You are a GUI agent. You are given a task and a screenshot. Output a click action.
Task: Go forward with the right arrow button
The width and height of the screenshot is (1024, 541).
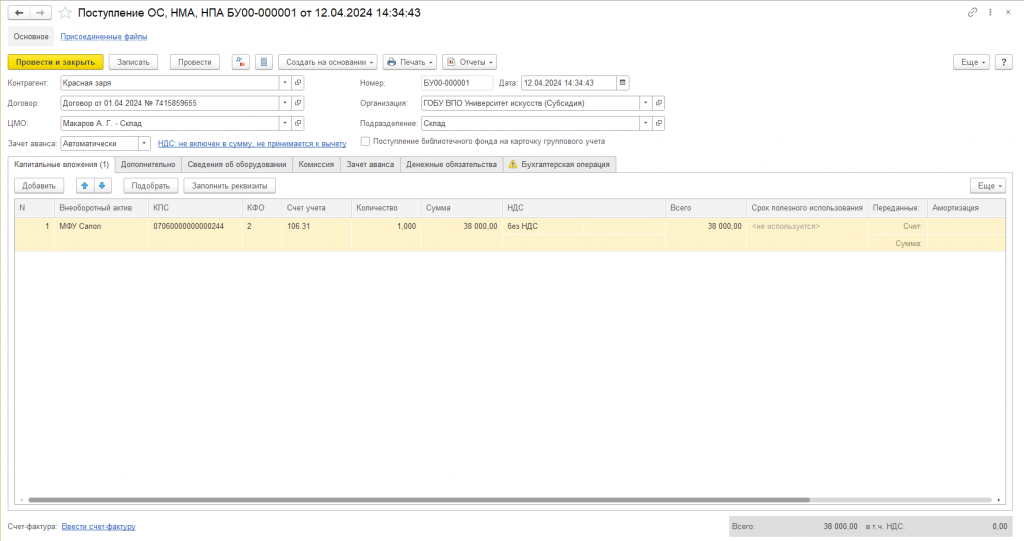40,12
